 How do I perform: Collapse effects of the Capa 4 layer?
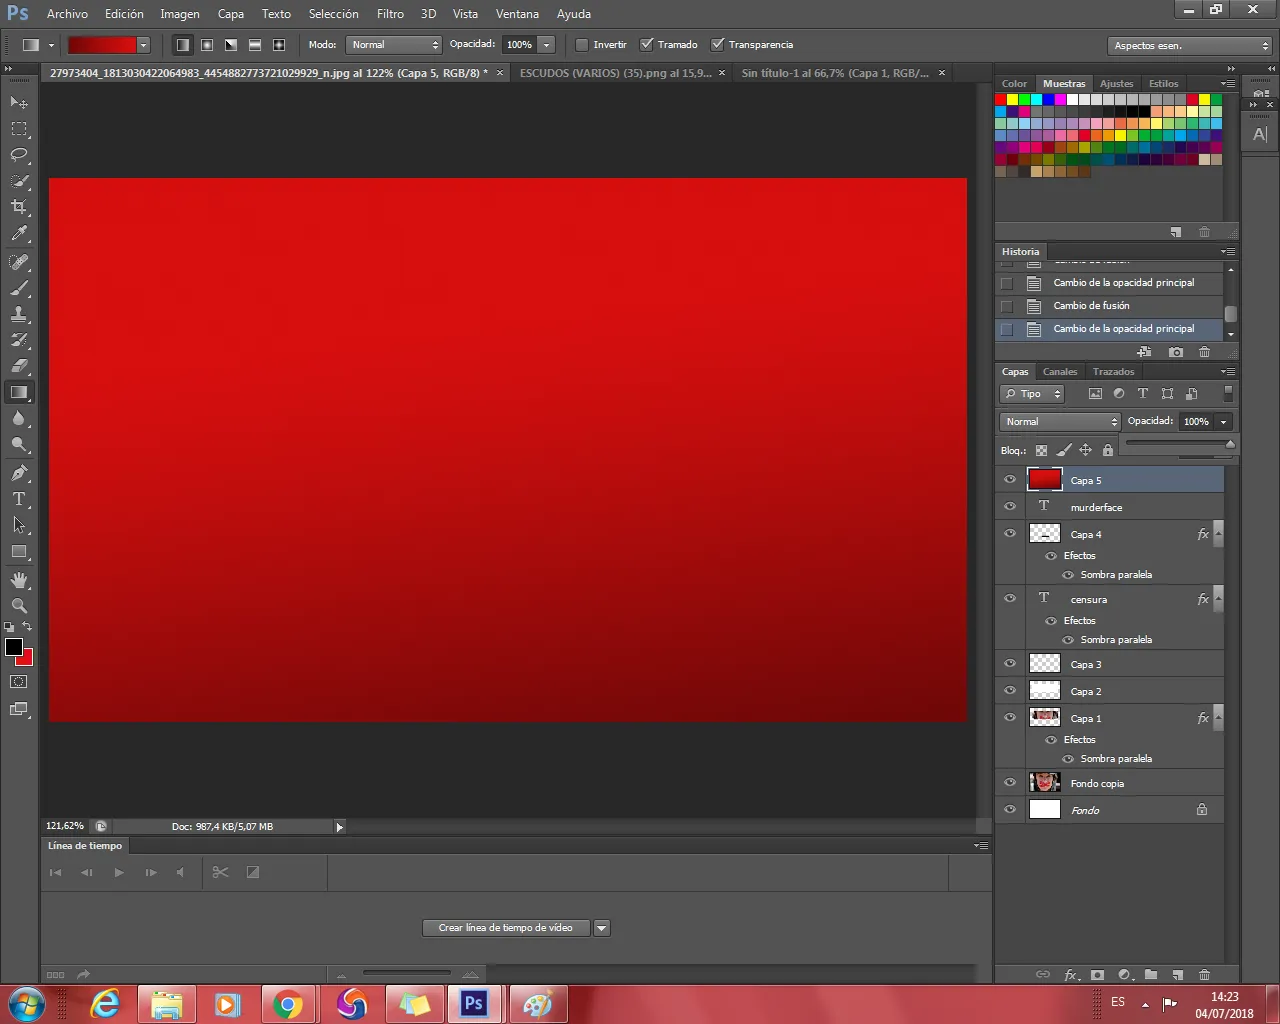tap(1218, 534)
